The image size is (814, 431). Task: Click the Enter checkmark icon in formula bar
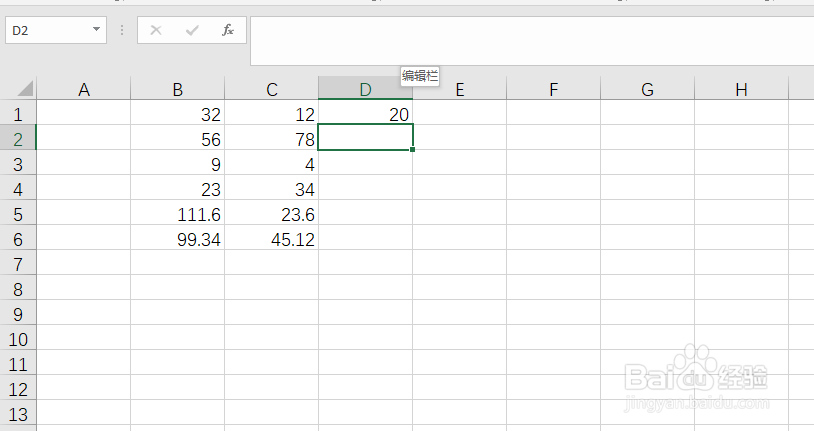[192, 31]
